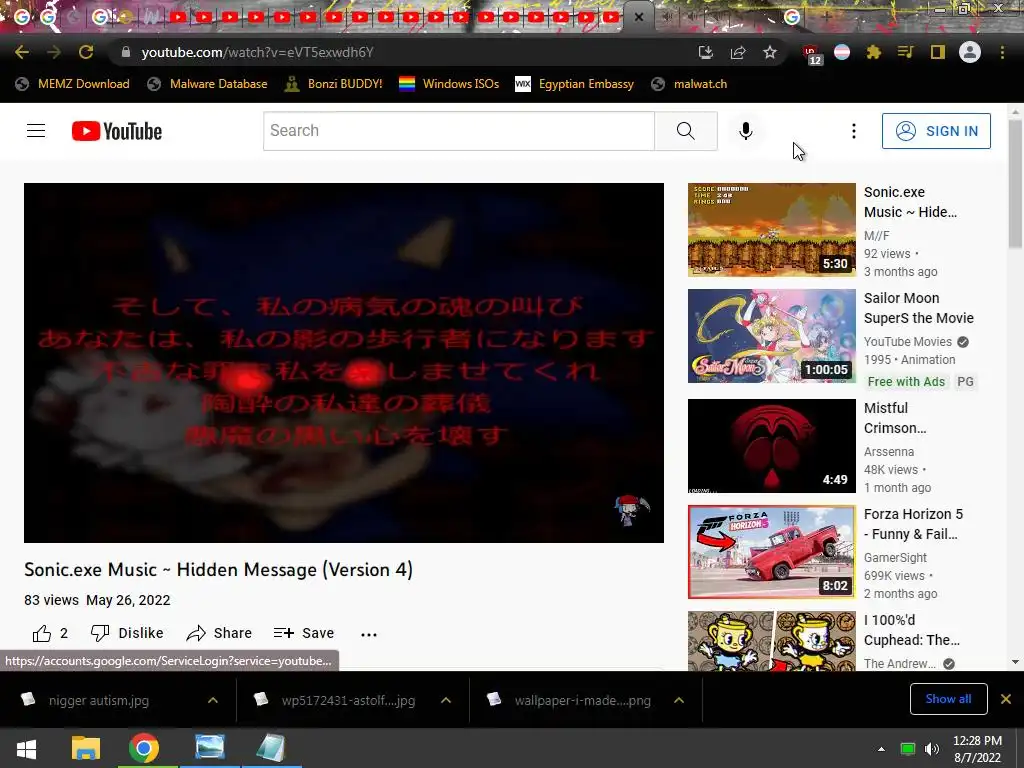Viewport: 1024px width, 768px height.
Task: Open YouTube settings three-dot menu
Action: (x=854, y=131)
